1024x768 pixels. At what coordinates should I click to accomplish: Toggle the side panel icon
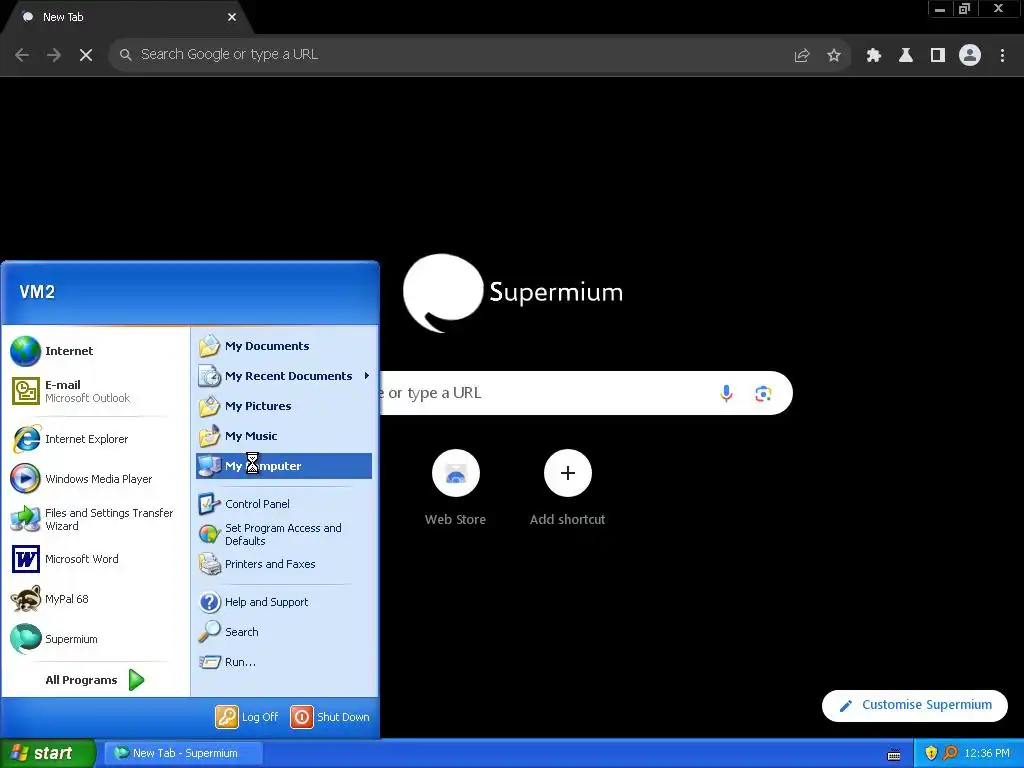click(x=938, y=55)
